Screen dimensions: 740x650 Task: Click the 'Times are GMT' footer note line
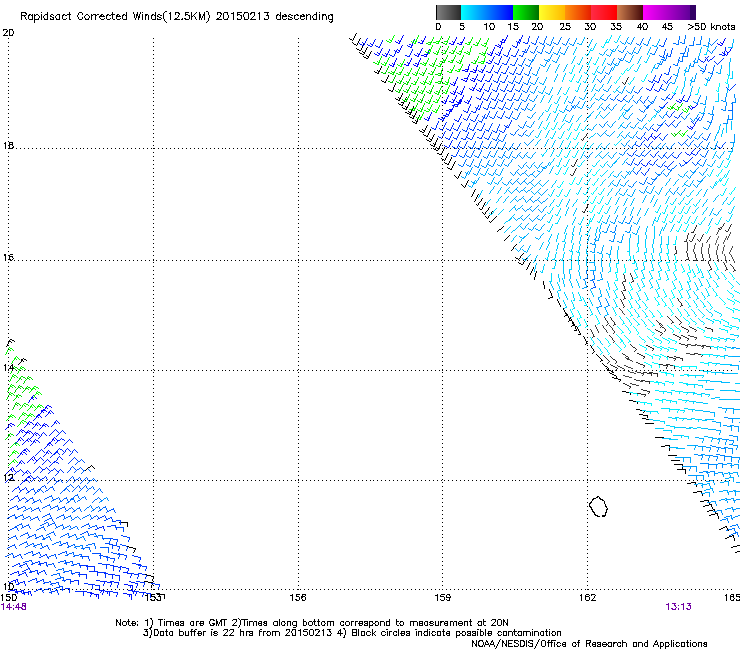coord(312,623)
